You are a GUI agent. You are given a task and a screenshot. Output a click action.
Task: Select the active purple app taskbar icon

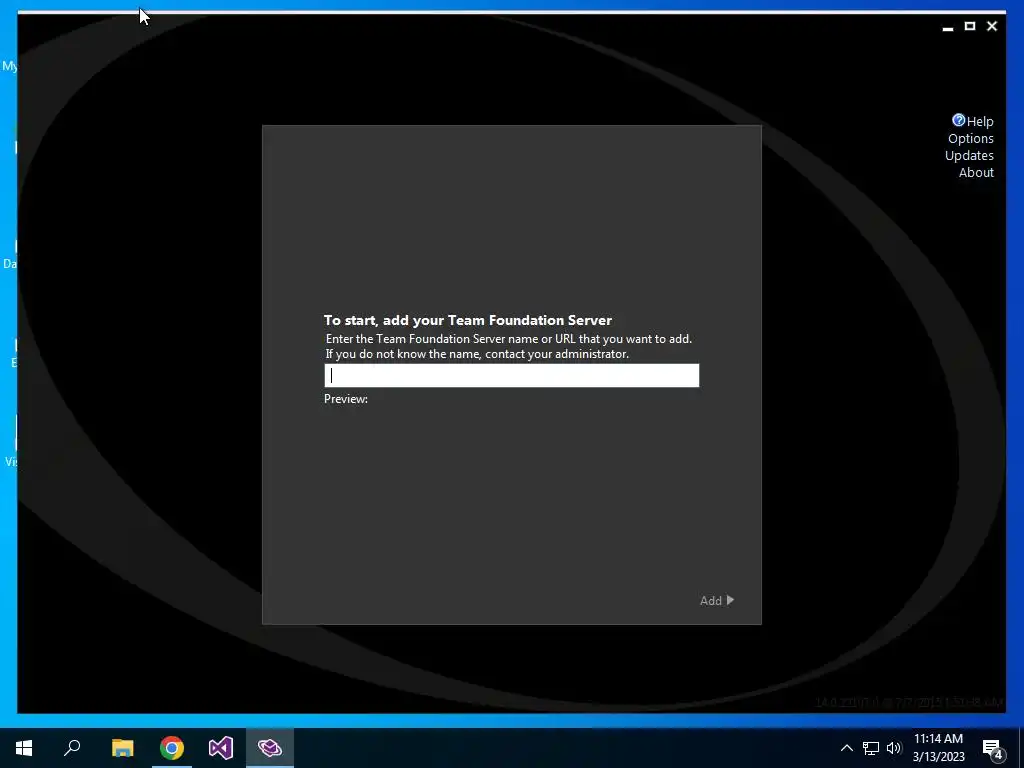270,748
